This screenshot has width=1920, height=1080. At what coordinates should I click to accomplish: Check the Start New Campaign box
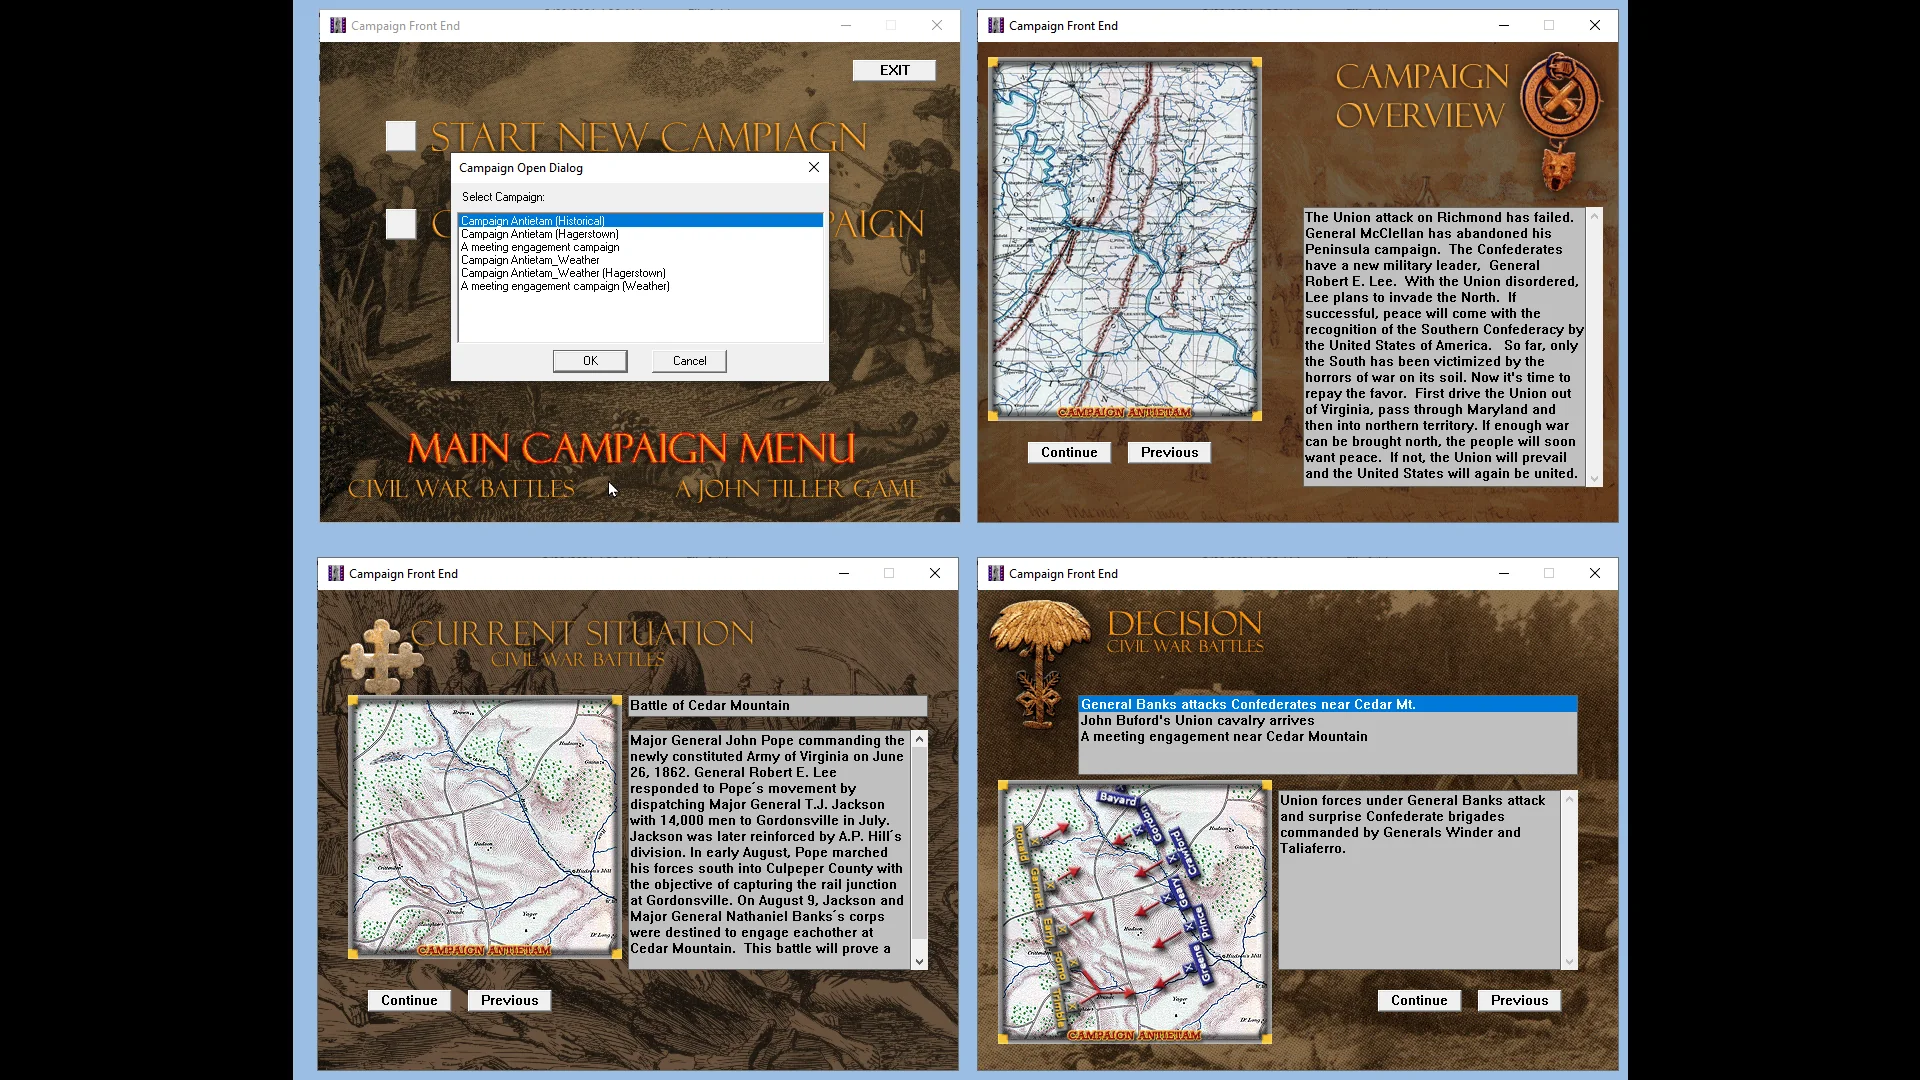pos(401,136)
